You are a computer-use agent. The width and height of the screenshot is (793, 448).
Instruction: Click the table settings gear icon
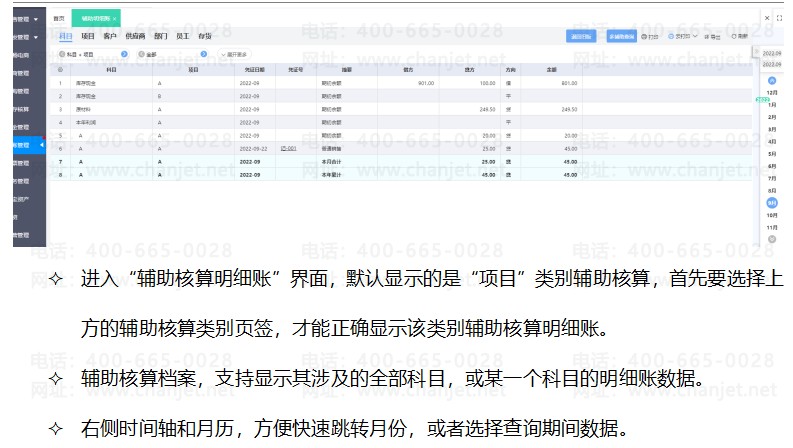60,70
